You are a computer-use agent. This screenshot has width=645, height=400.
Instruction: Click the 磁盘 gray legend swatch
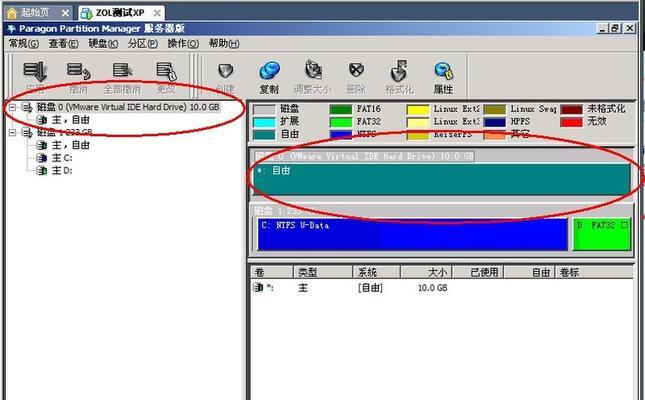[x=264, y=110]
